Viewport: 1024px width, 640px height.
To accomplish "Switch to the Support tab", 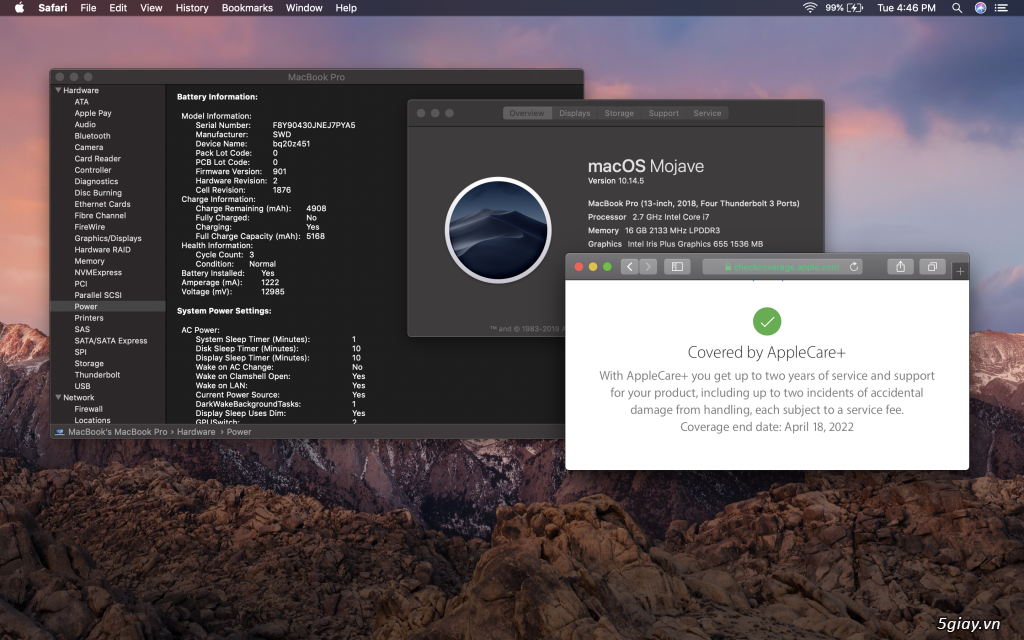I will 664,113.
